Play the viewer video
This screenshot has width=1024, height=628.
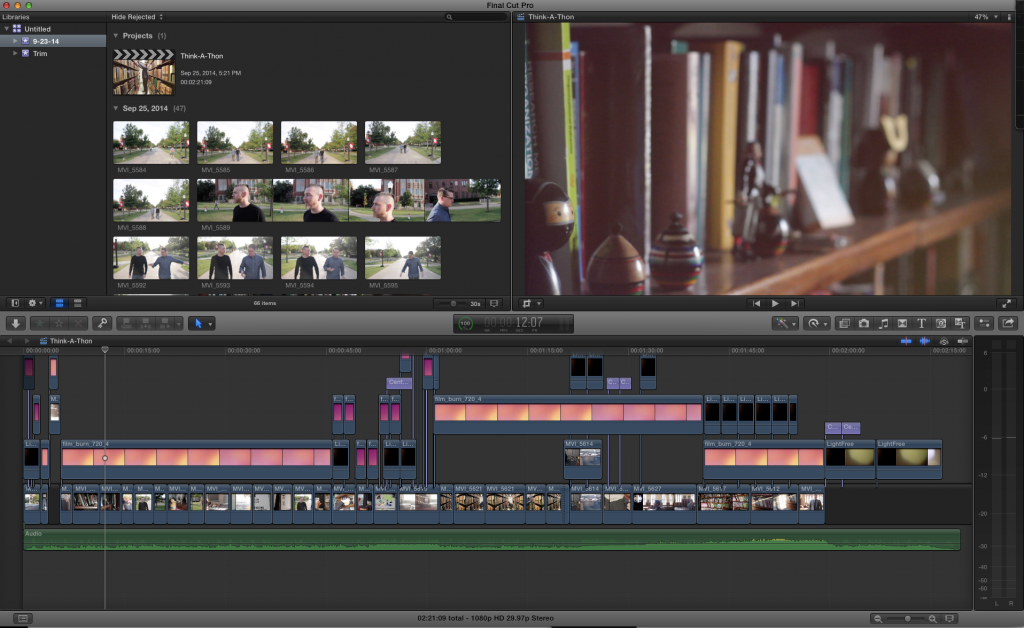coord(775,303)
